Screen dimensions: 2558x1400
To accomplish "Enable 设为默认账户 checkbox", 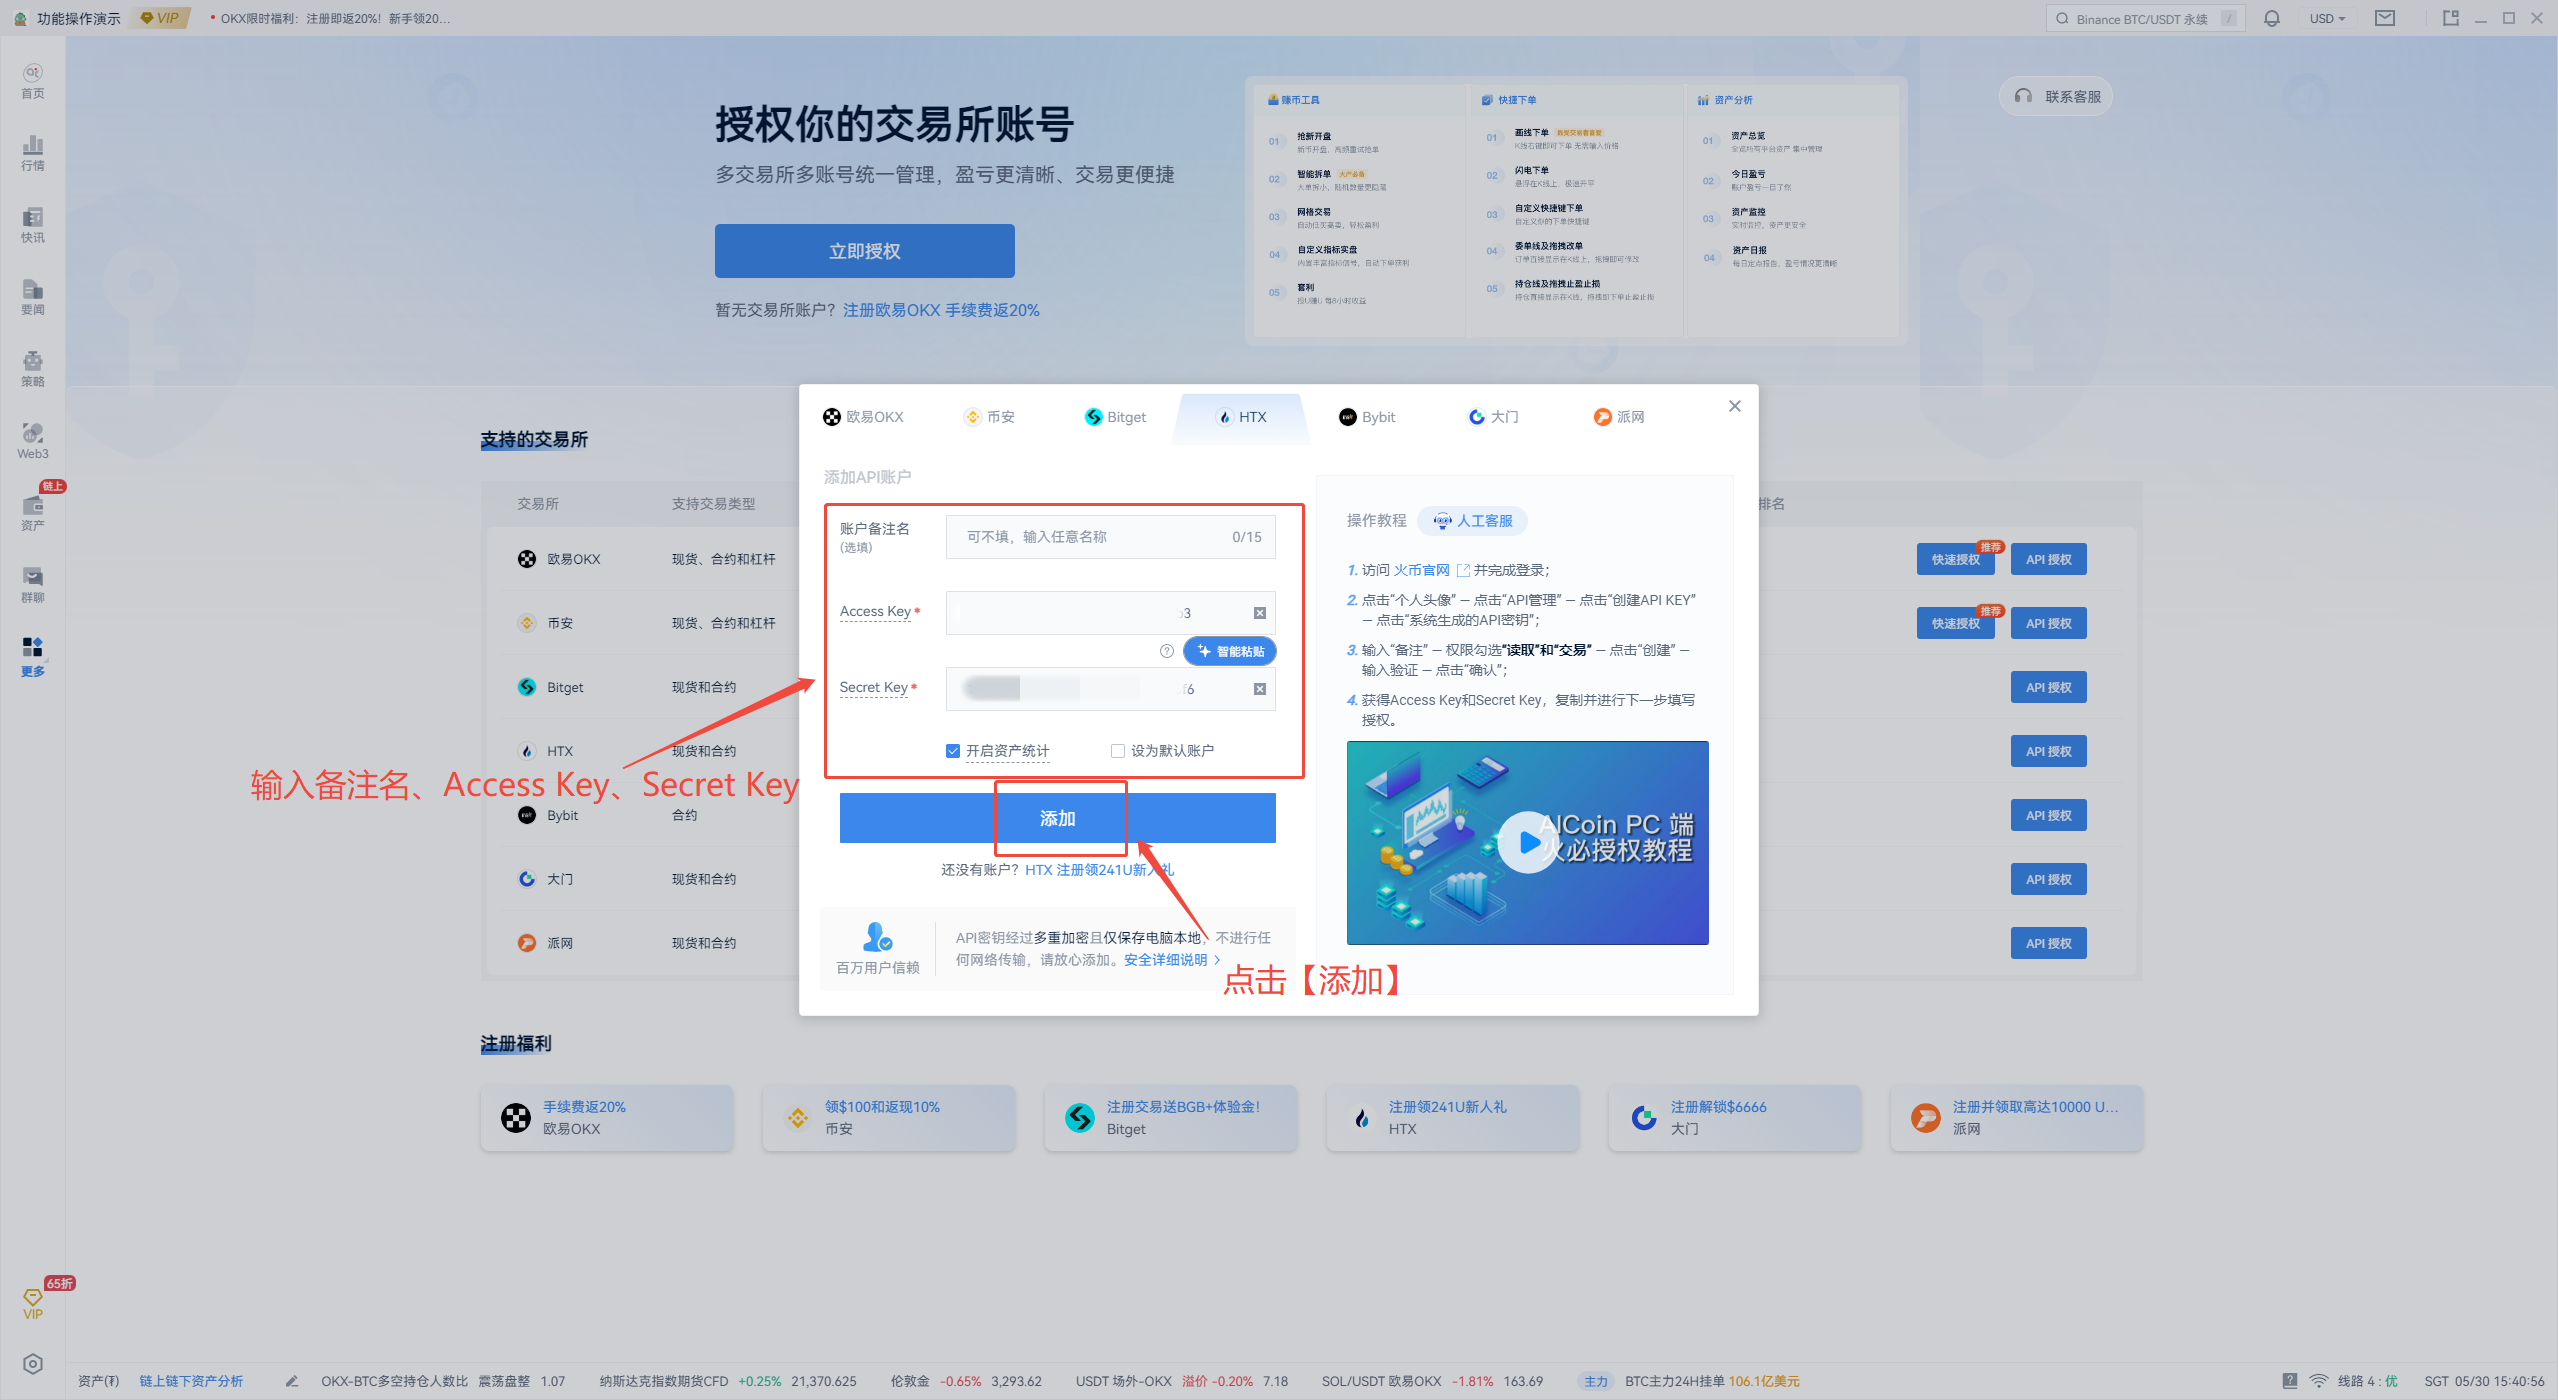I will click(x=1118, y=751).
